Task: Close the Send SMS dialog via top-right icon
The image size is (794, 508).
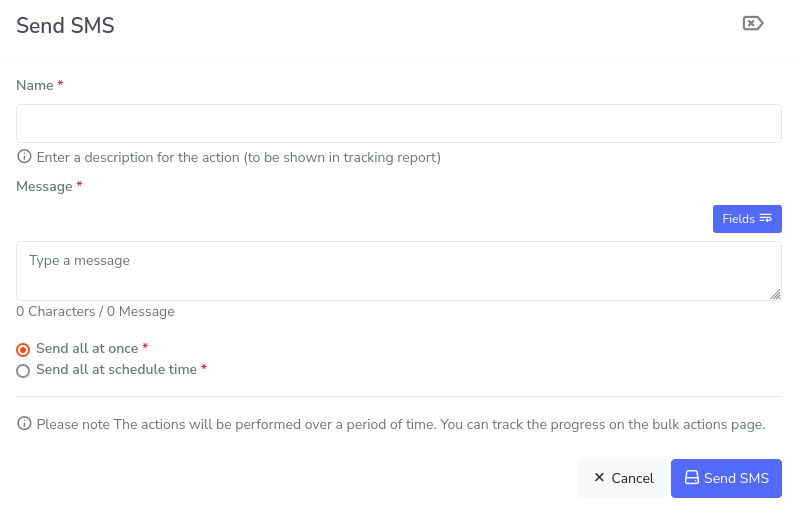Action: point(753,23)
